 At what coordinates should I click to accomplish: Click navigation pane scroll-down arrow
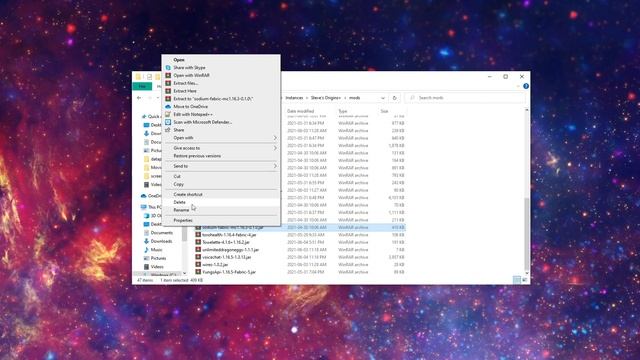[184, 273]
